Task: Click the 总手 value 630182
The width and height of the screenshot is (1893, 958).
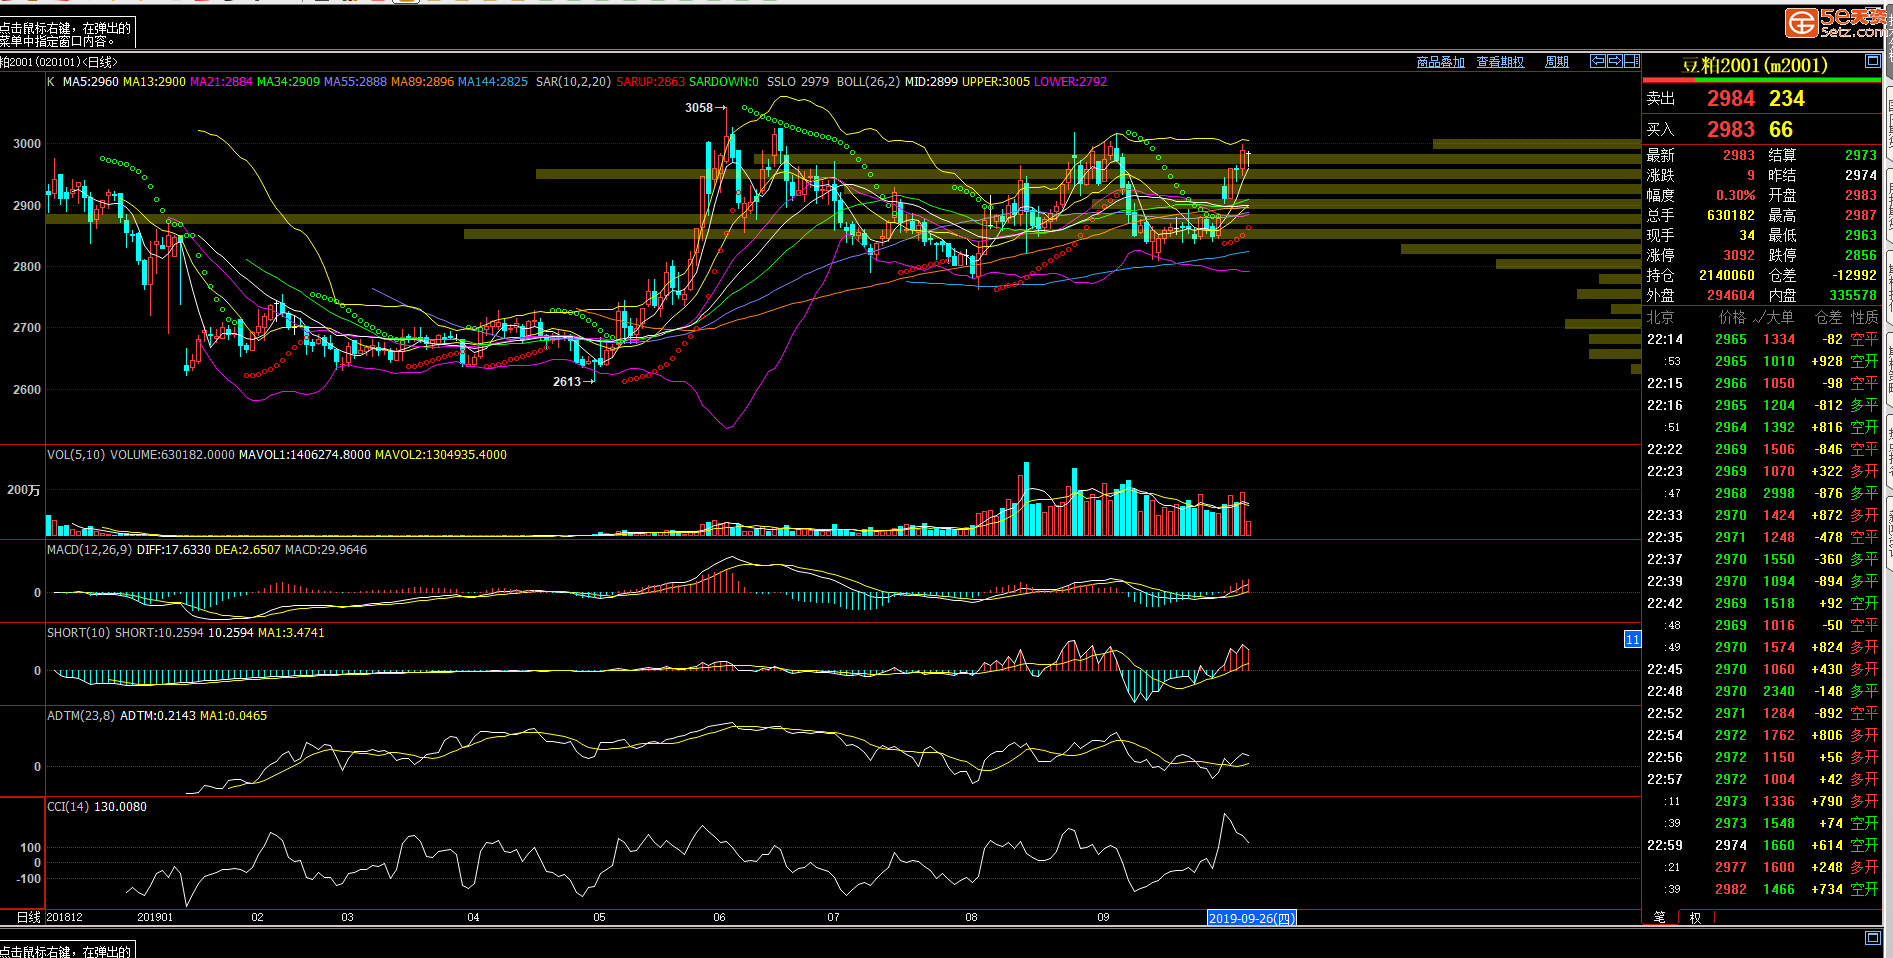Action: click(1730, 215)
